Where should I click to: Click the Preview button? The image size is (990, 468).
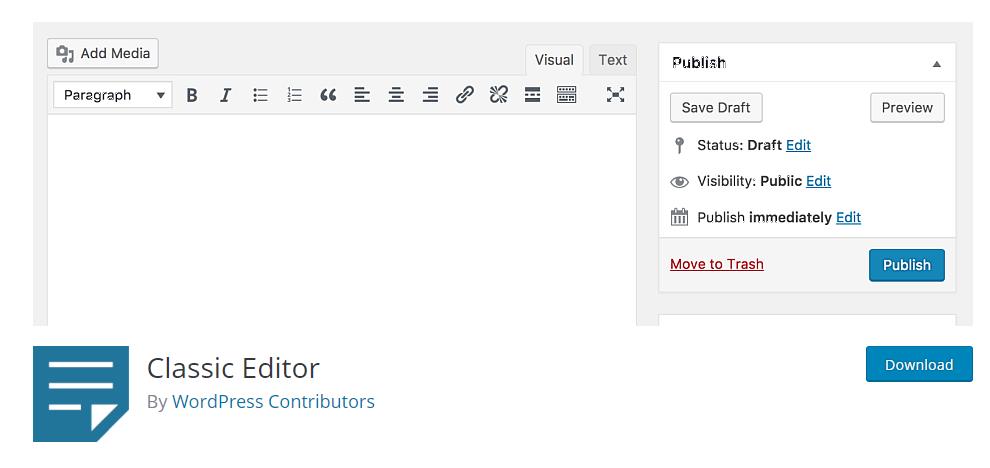907,107
